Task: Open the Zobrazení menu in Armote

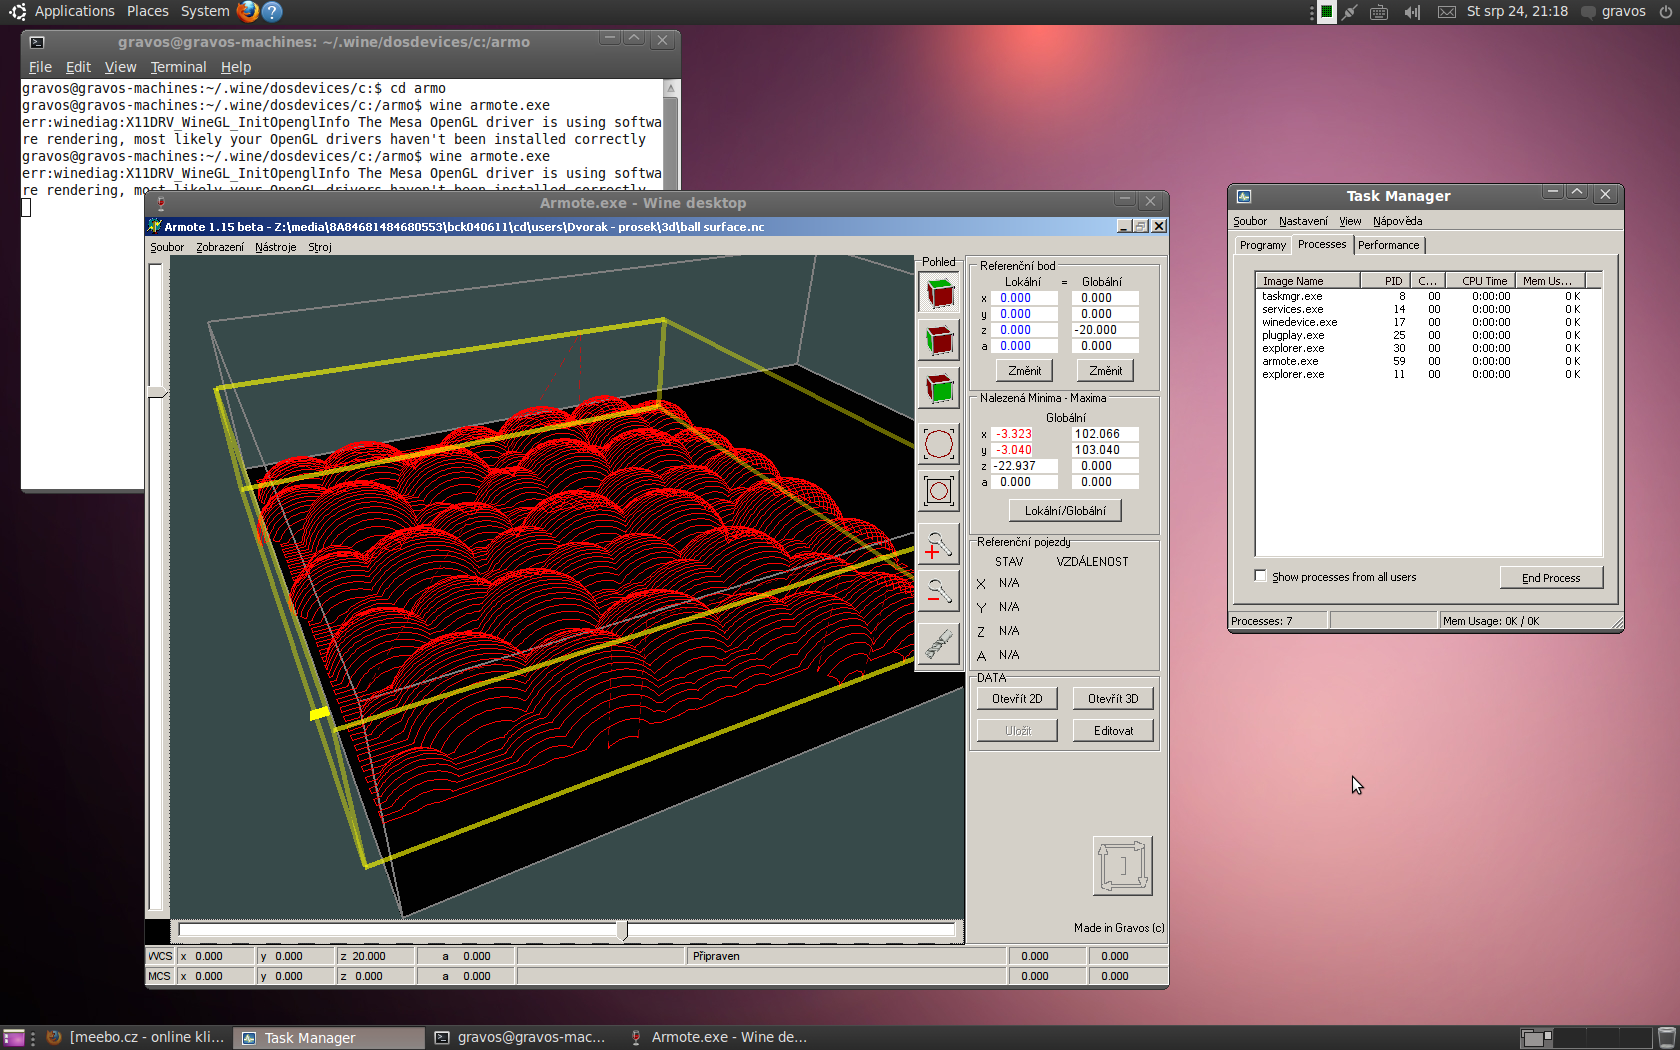Action: pyautogui.click(x=219, y=247)
